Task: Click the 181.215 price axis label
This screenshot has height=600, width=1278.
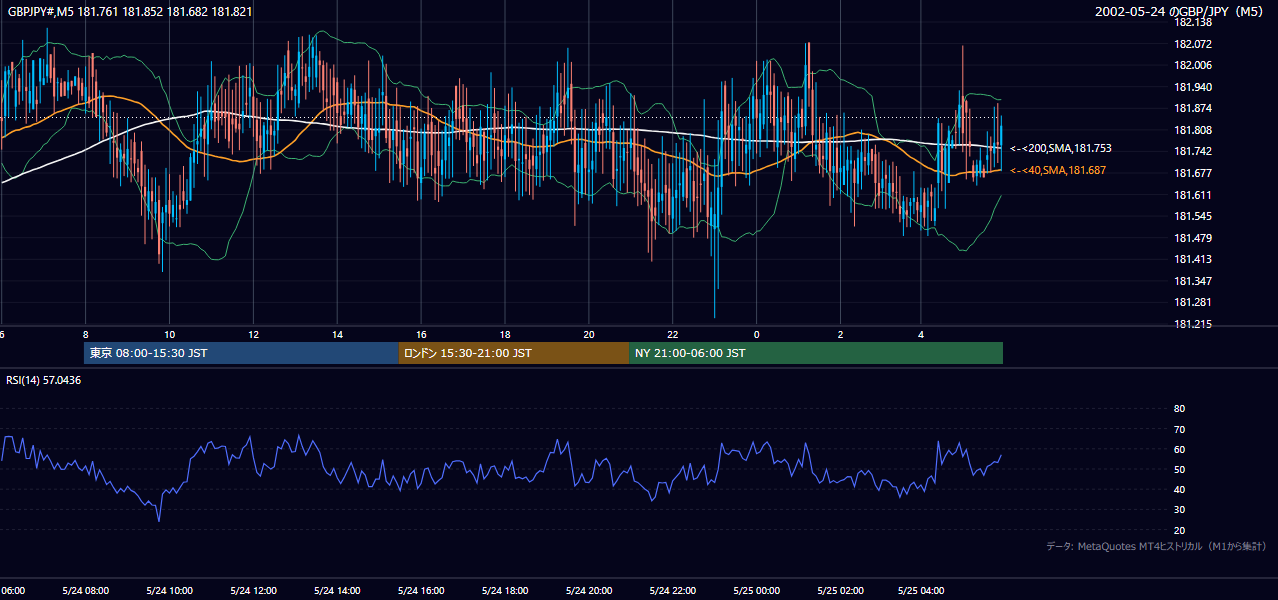Action: point(1192,325)
